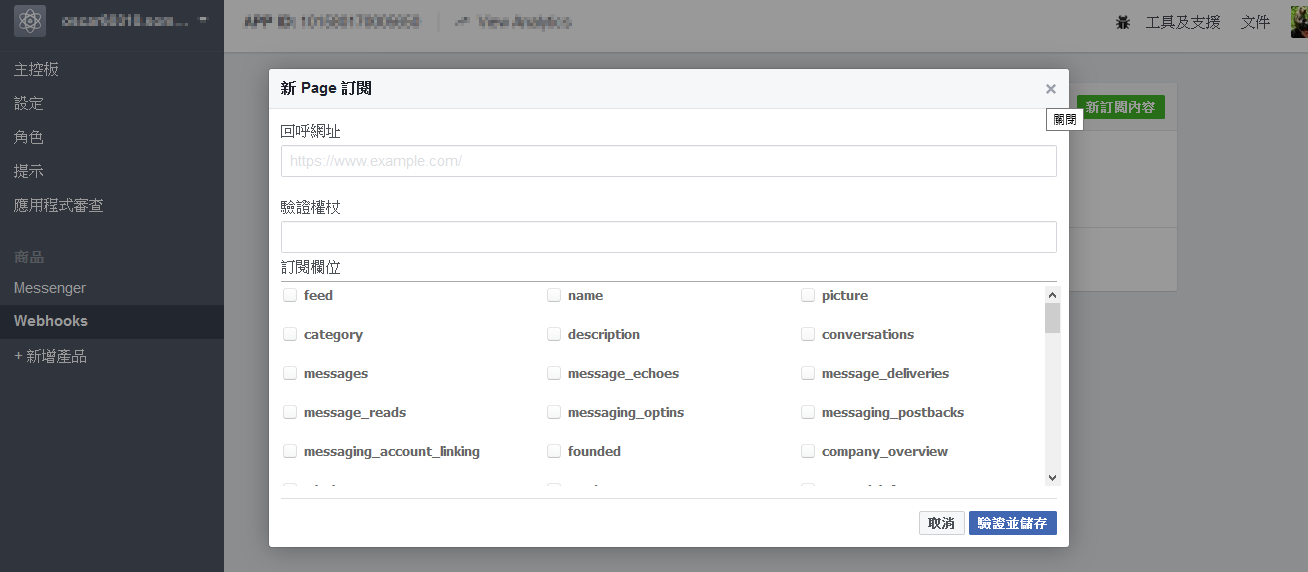Click the View Analytics chart icon
Image resolution: width=1308 pixels, height=572 pixels.
(x=463, y=22)
